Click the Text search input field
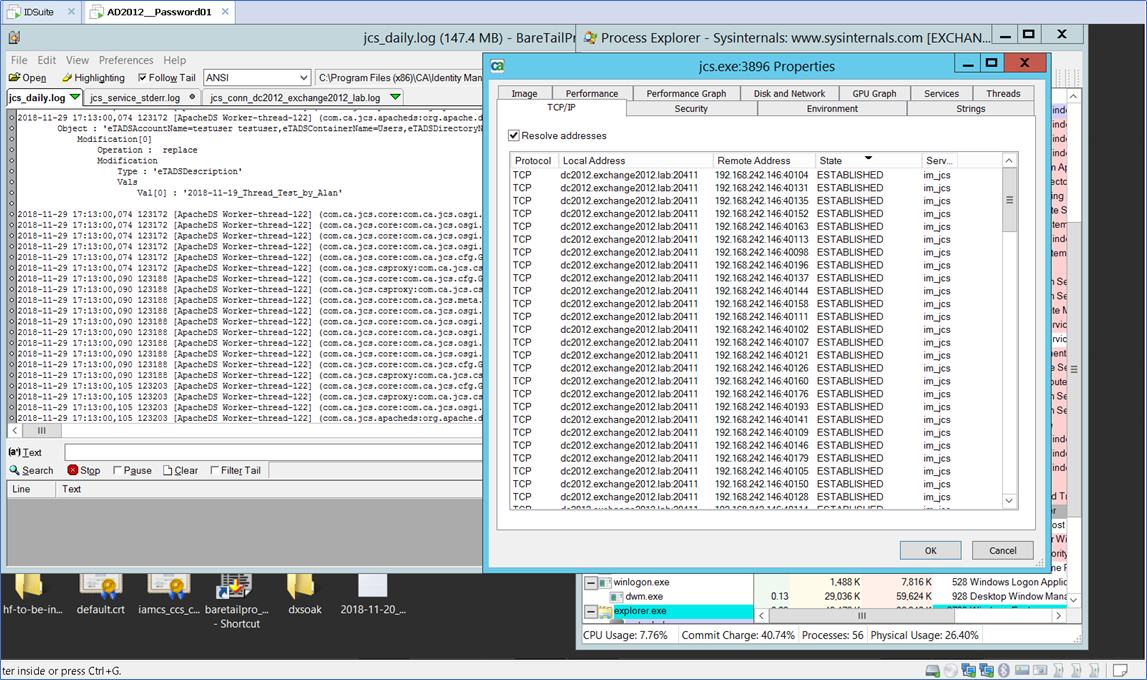This screenshot has width=1147, height=680. point(273,452)
